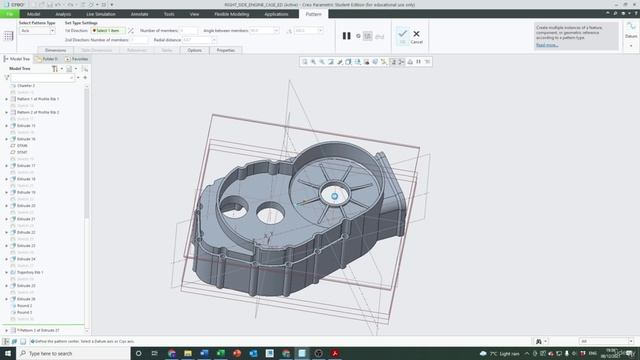Image resolution: width=640 pixels, height=360 pixels.
Task: Open the Datum tool in the ribbon
Action: (631, 31)
